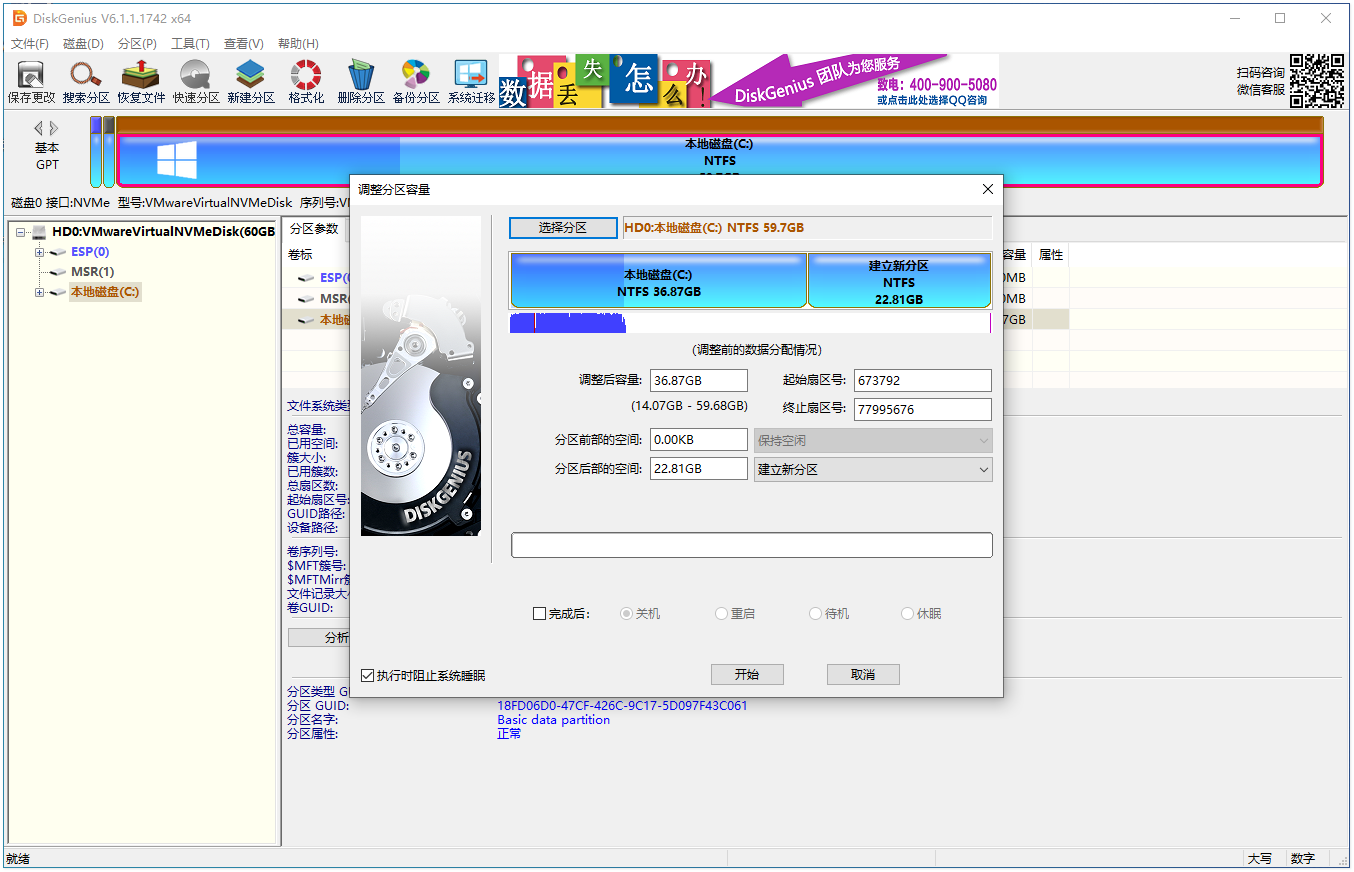Open the 查看(V) menu
The width and height of the screenshot is (1354, 872).
pos(242,43)
